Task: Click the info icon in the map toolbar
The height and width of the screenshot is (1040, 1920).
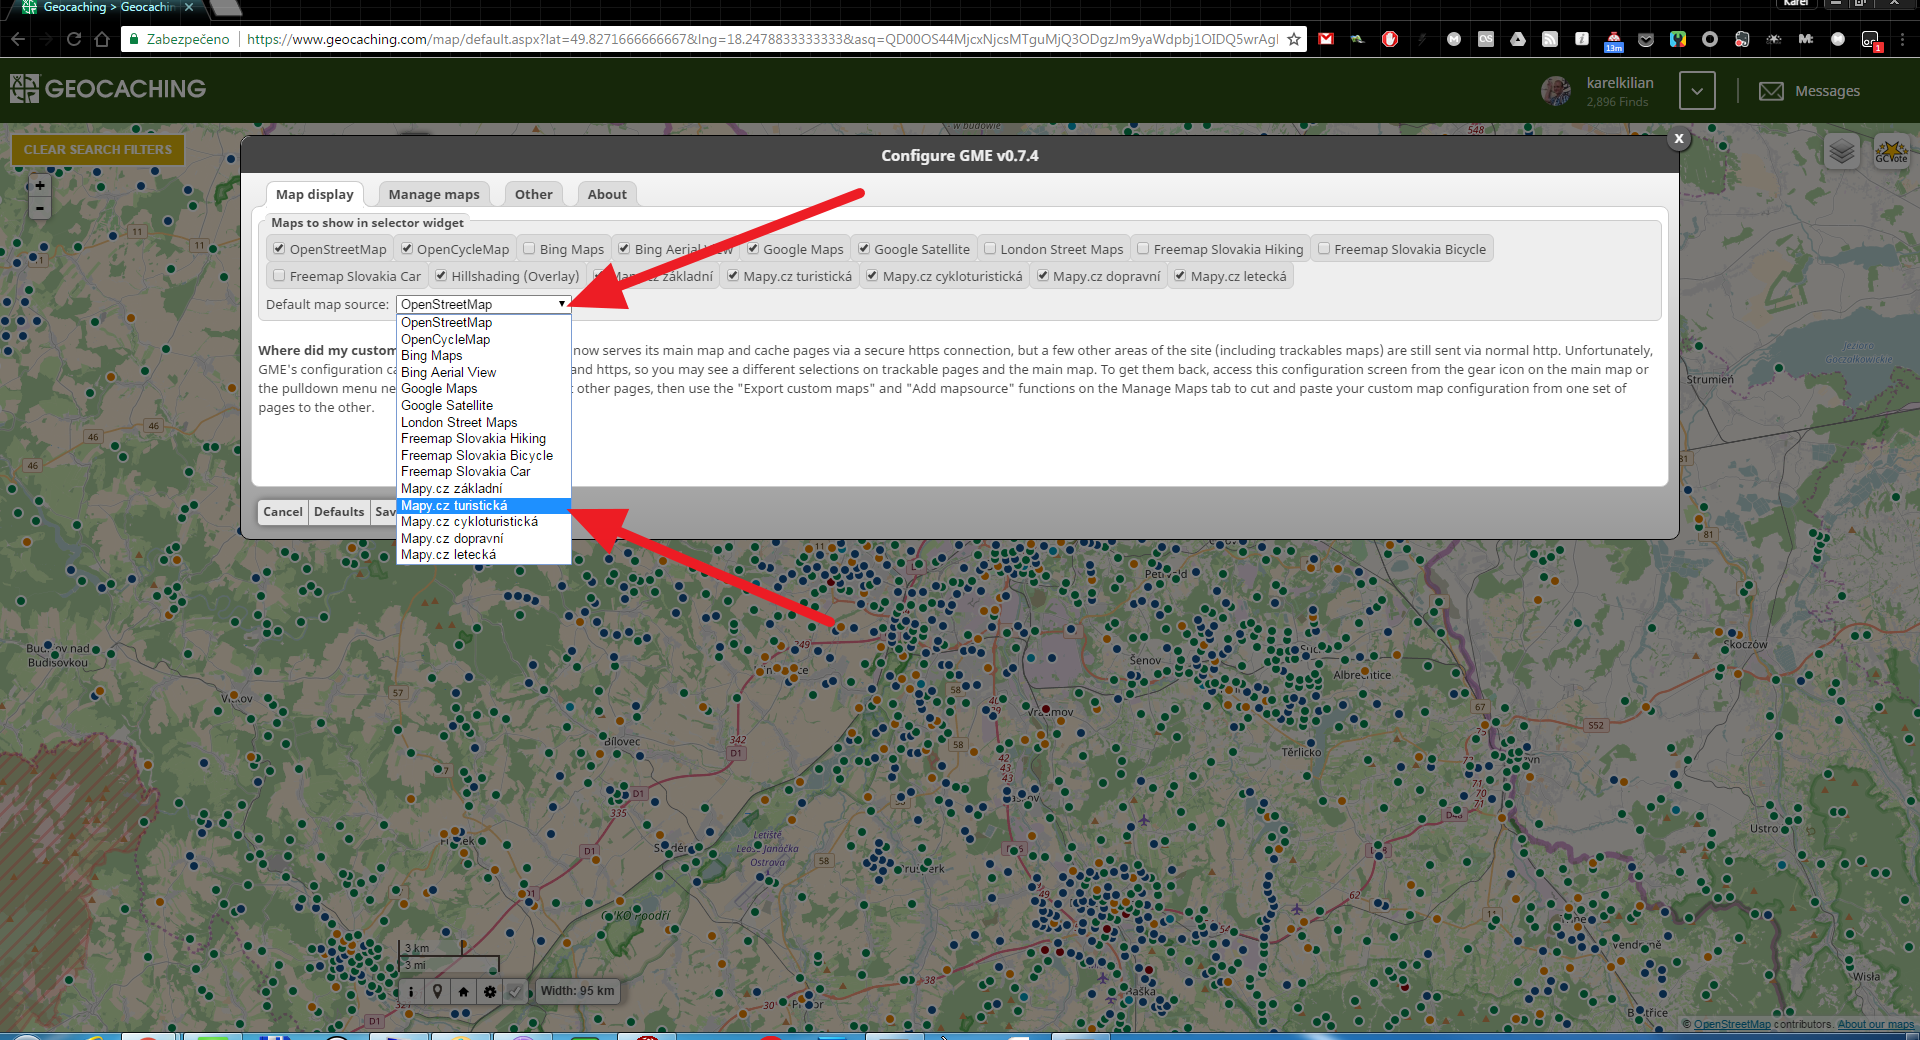Action: tap(411, 991)
